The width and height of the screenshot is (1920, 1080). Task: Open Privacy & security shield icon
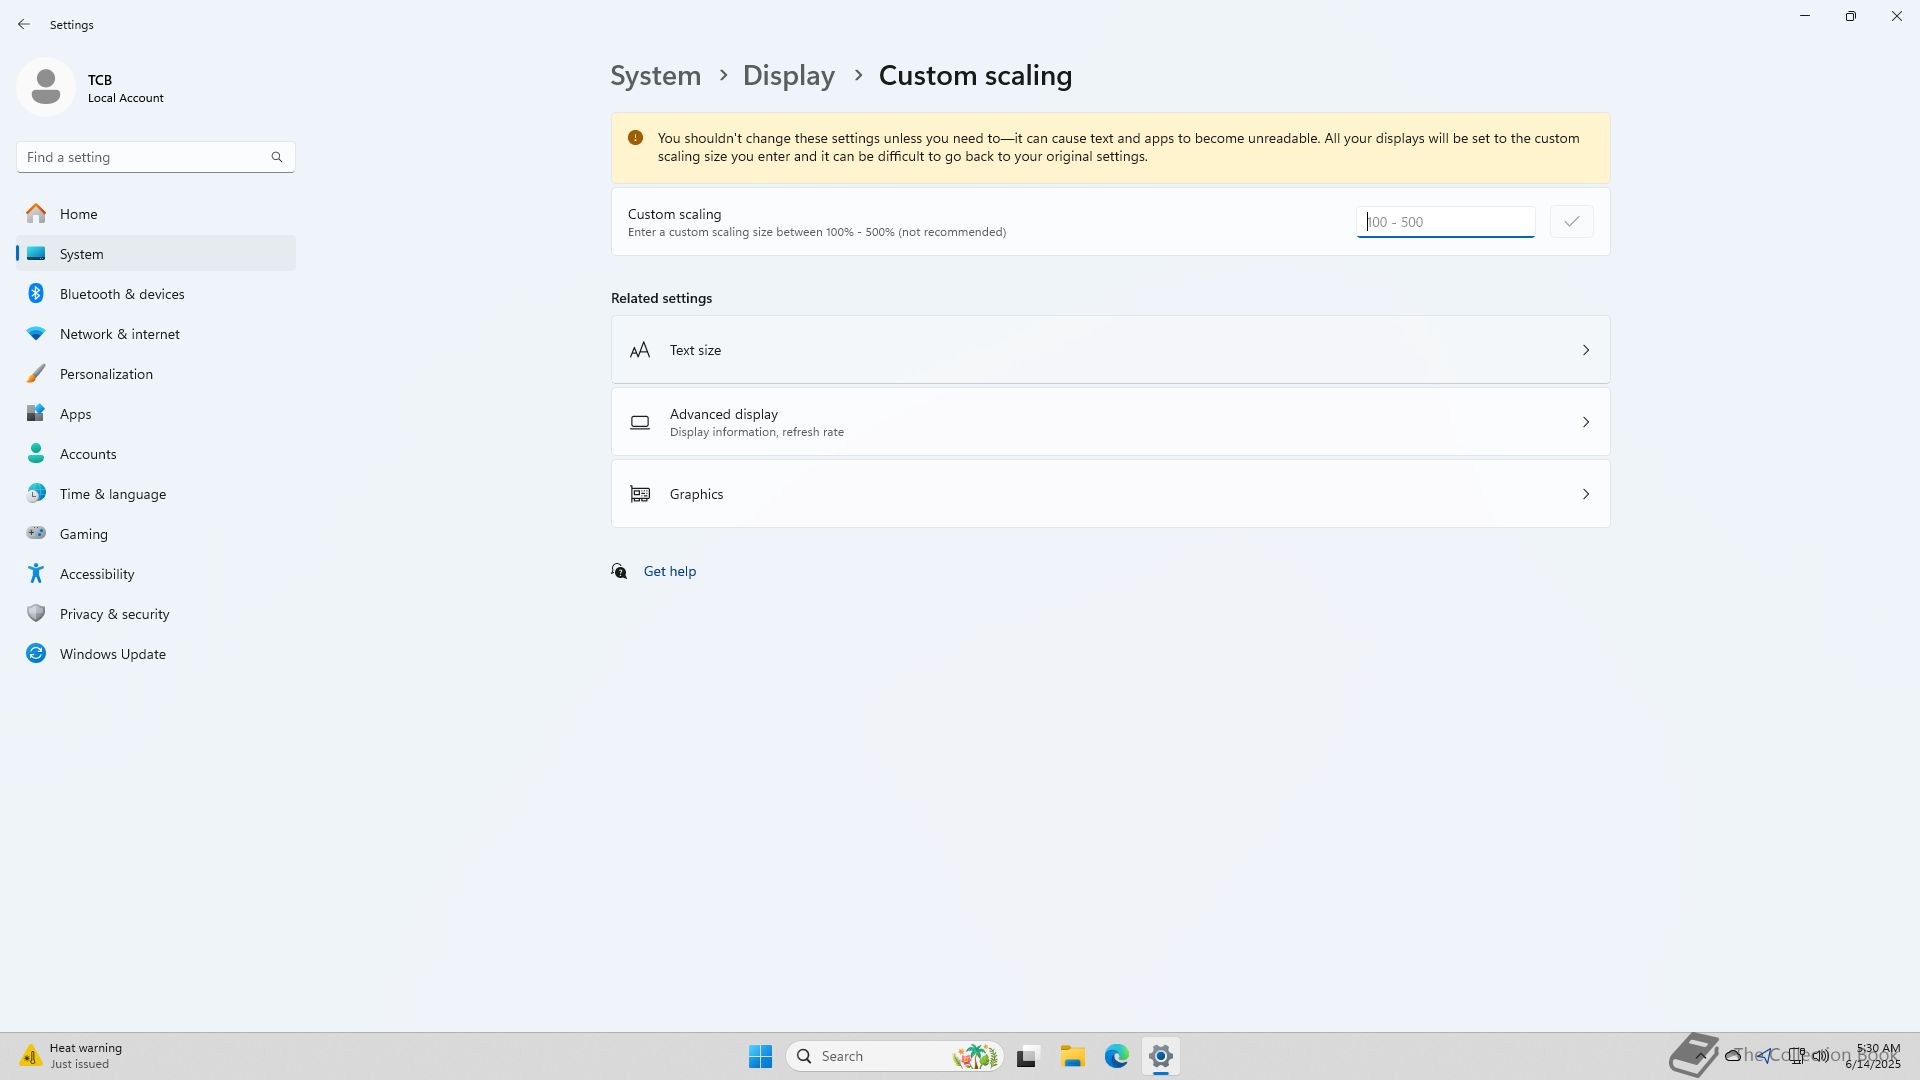point(36,614)
